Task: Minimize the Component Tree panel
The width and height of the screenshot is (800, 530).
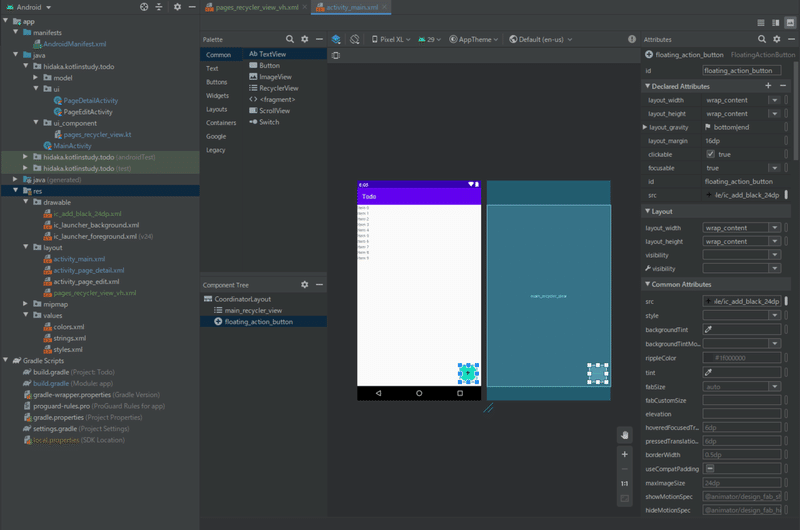Action: 319,285
